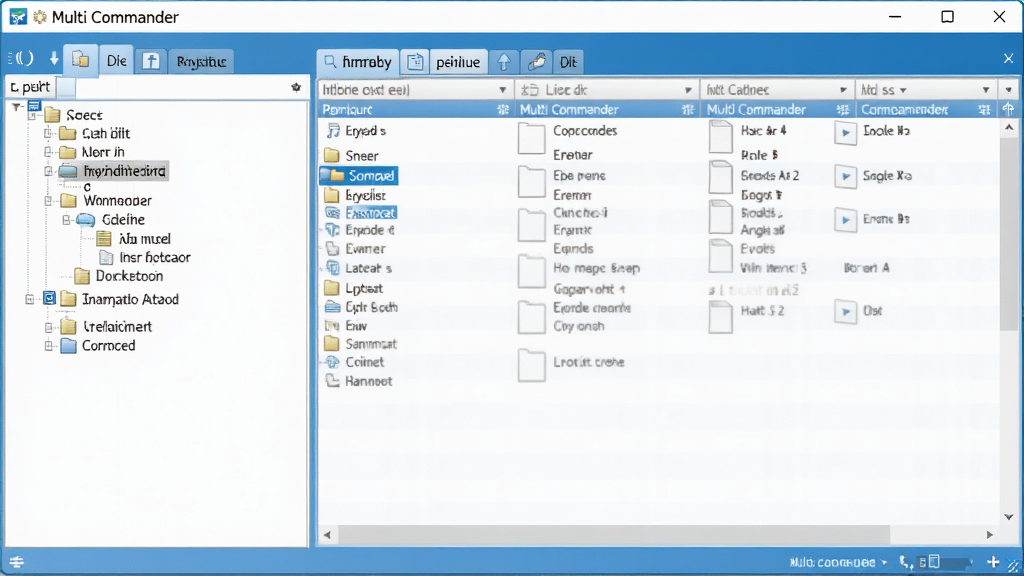The width and height of the screenshot is (1024, 576).
Task: Click grid icon in 'Pomiqure' column header
Action: [502, 110]
